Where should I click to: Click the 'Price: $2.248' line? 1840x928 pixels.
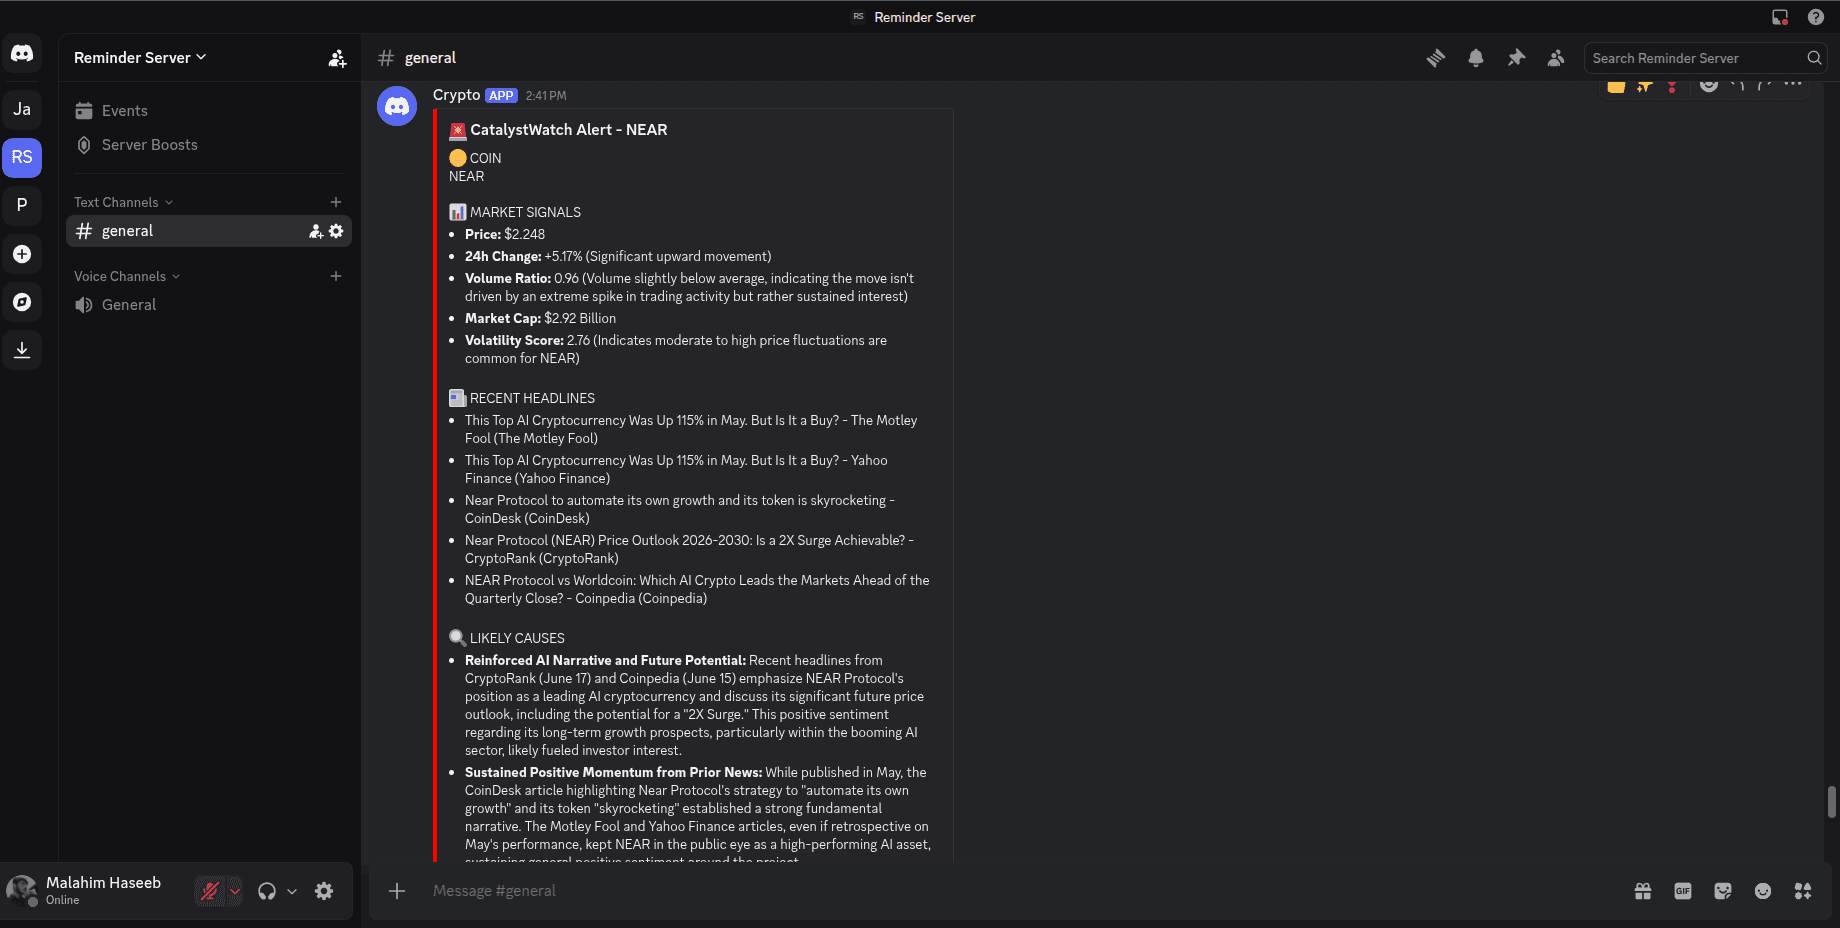pyautogui.click(x=505, y=234)
